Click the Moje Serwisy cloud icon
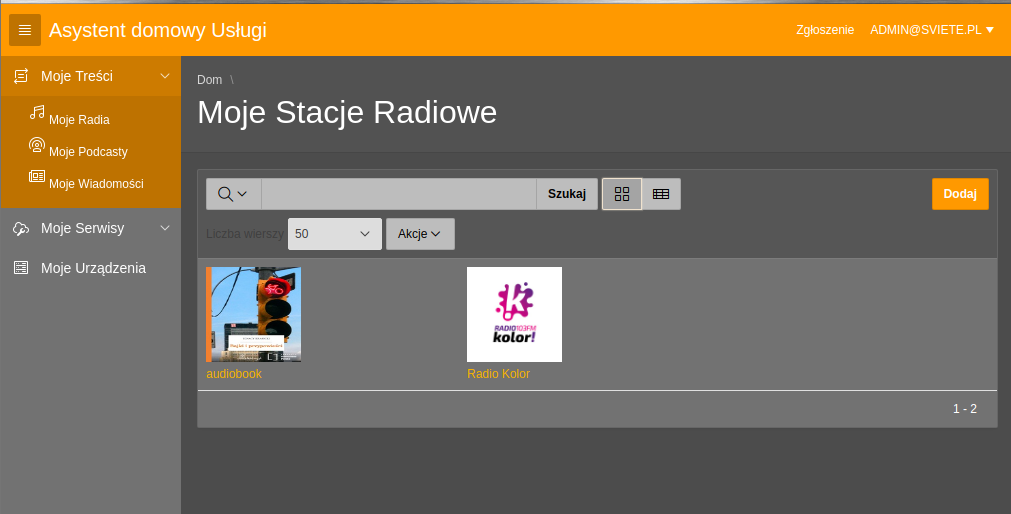This screenshot has width=1011, height=514. (x=21, y=228)
